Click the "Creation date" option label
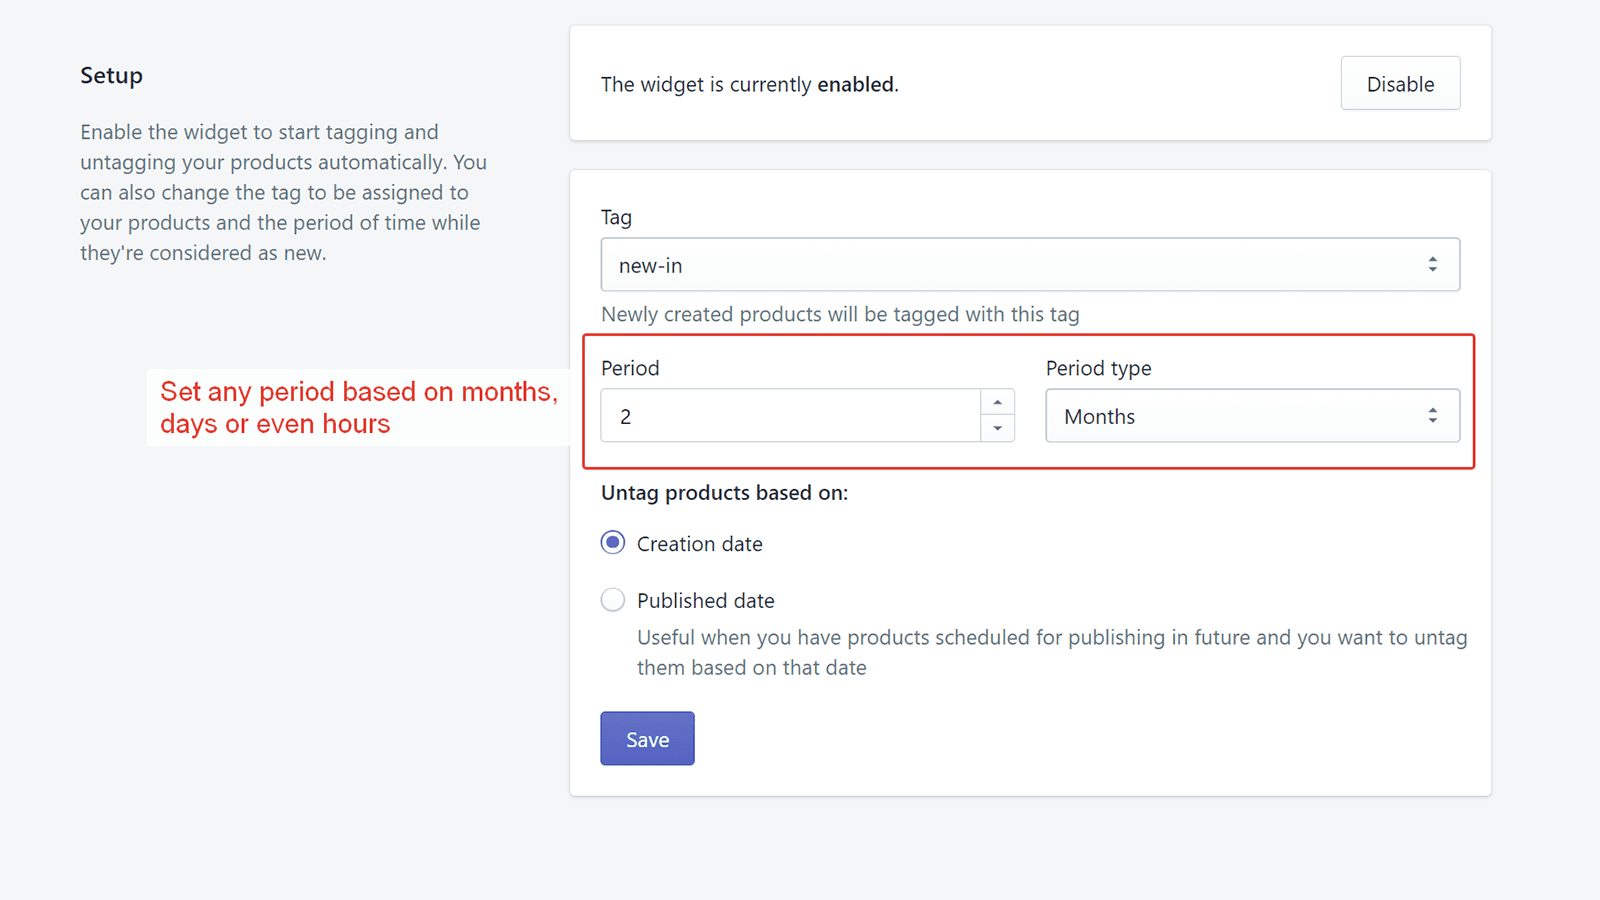The width and height of the screenshot is (1600, 900). pos(699,544)
